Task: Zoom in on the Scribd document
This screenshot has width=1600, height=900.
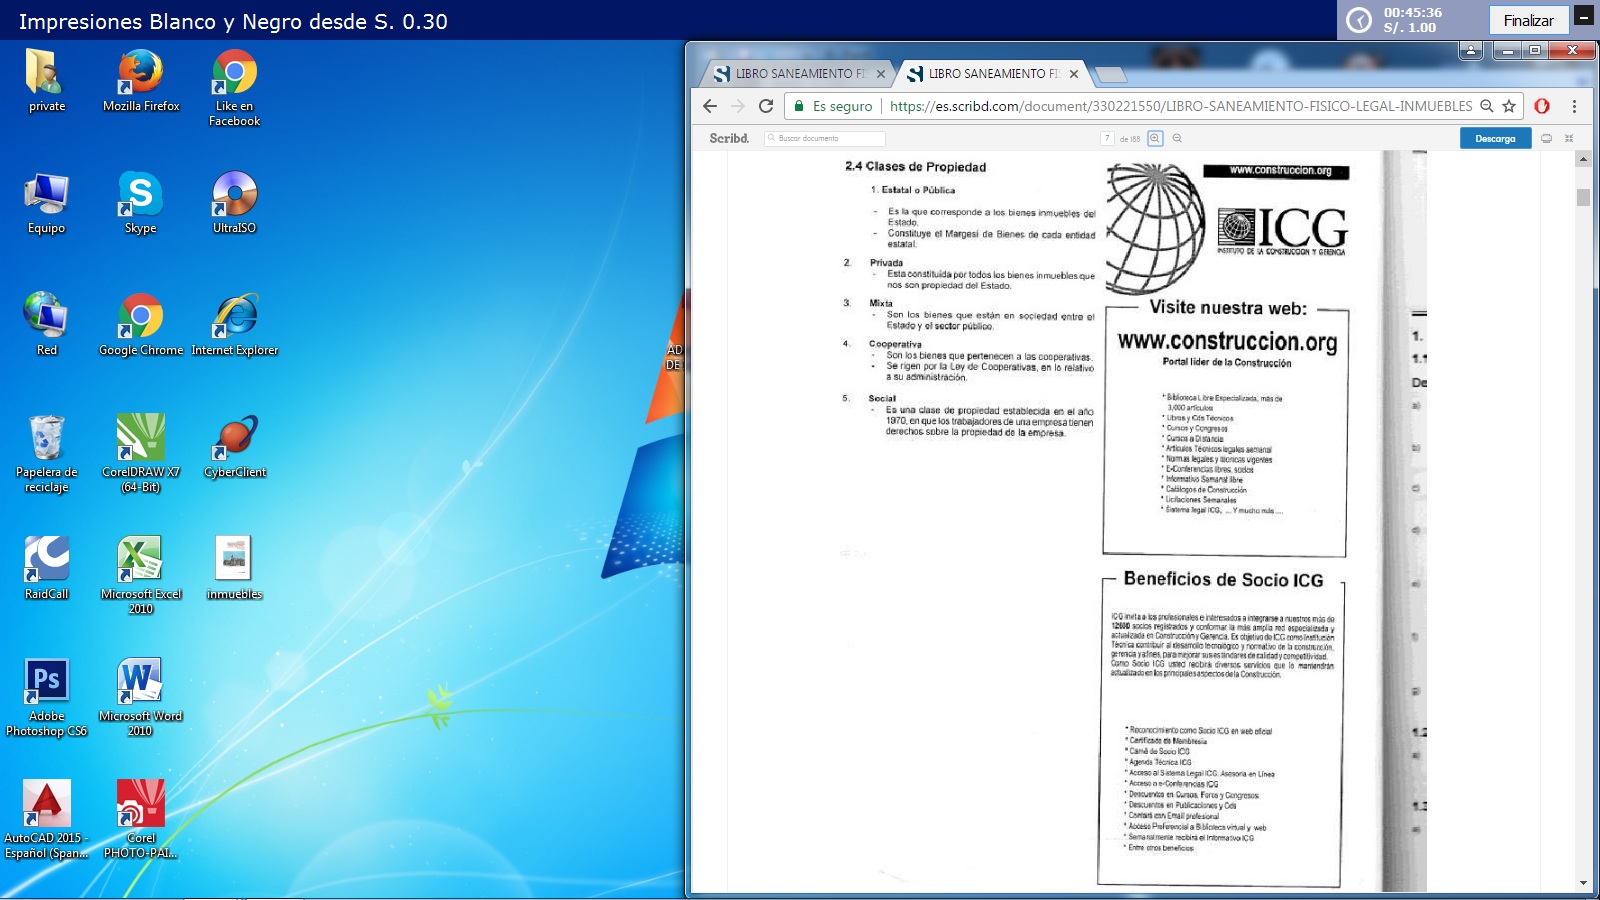Action: coord(1155,139)
